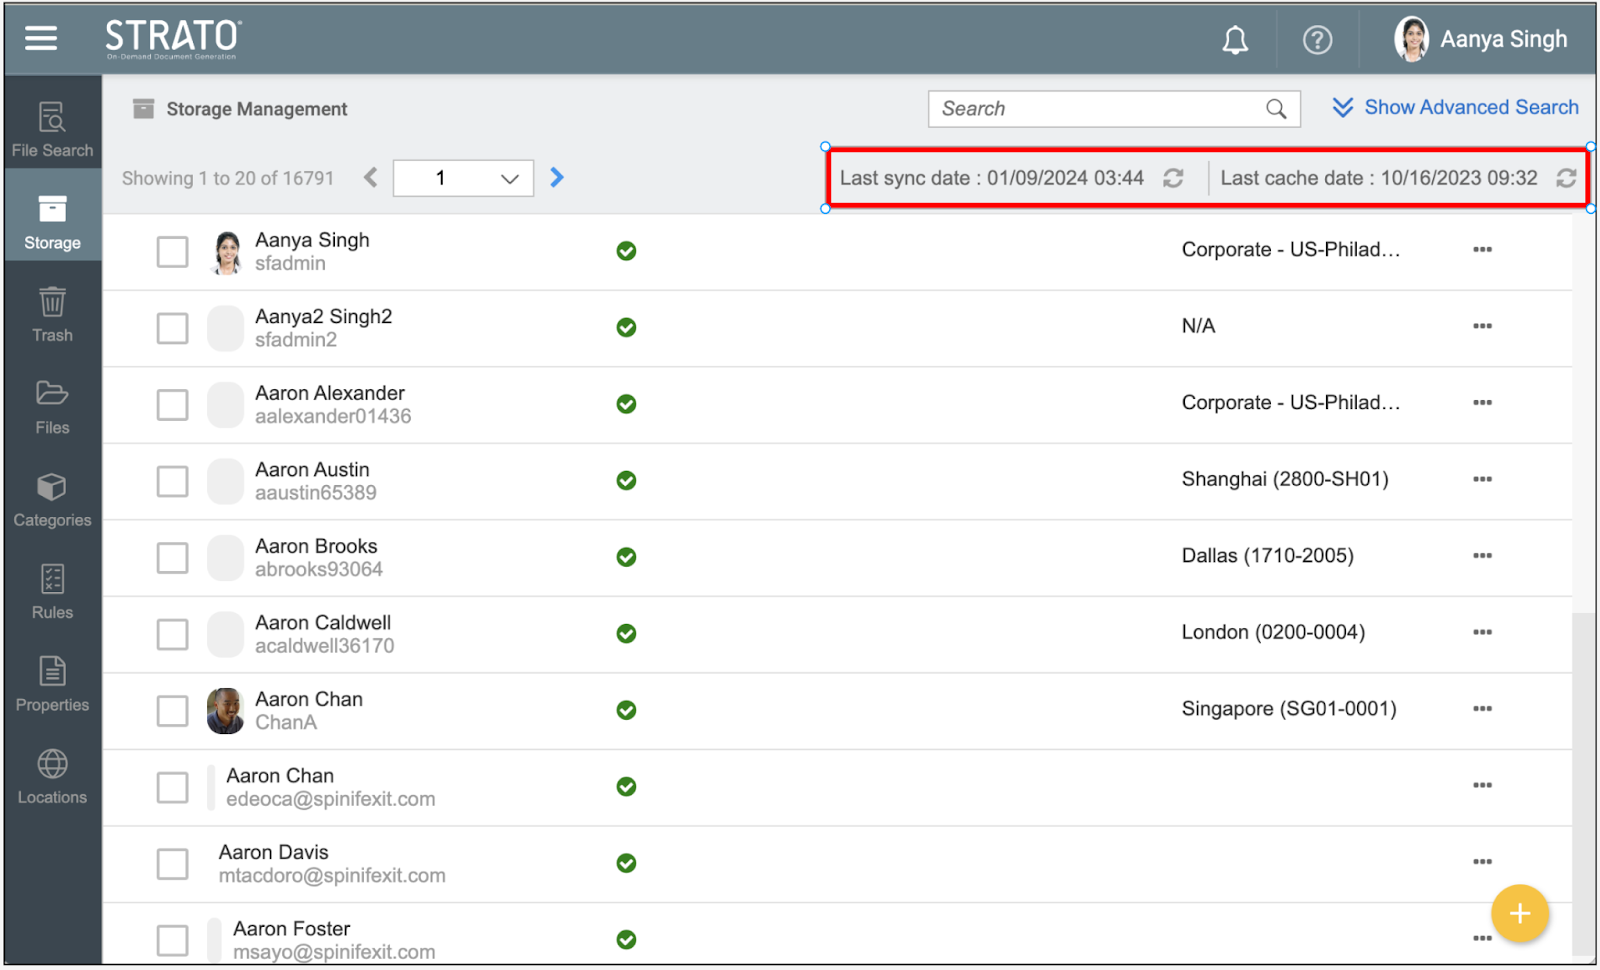Open the help question mark icon
This screenshot has height=970, width=1600.
(1317, 40)
